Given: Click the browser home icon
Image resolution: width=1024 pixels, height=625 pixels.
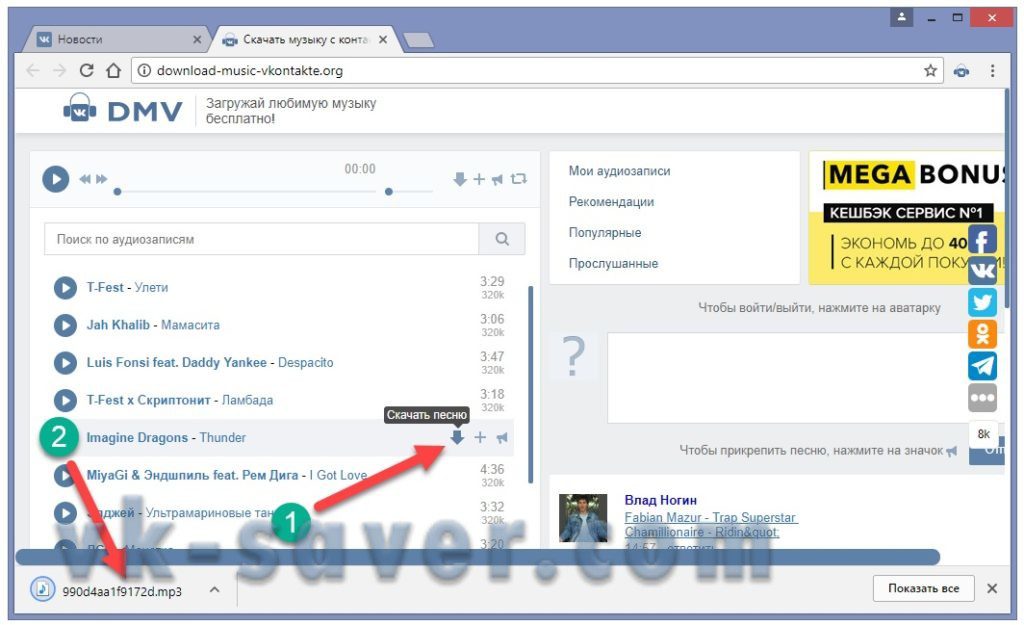Looking at the screenshot, I should click(114, 71).
